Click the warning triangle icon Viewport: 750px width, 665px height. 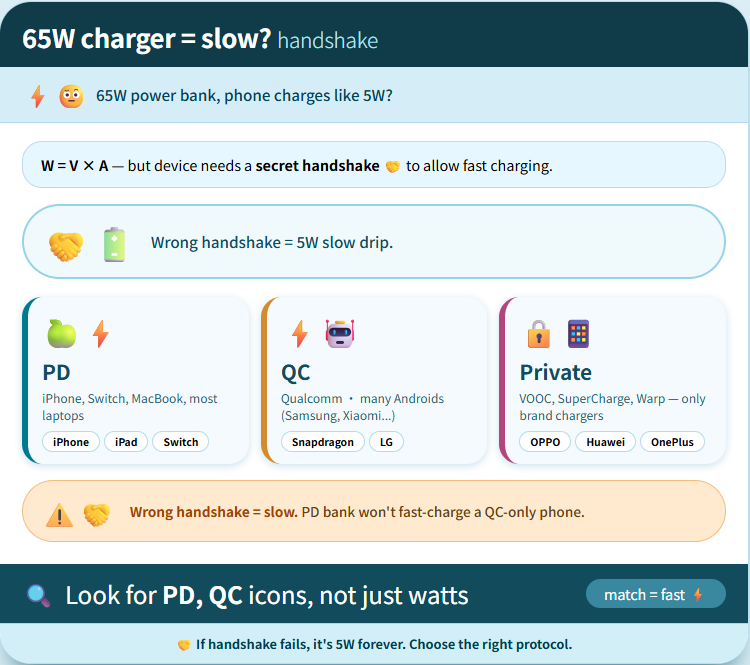coord(60,514)
